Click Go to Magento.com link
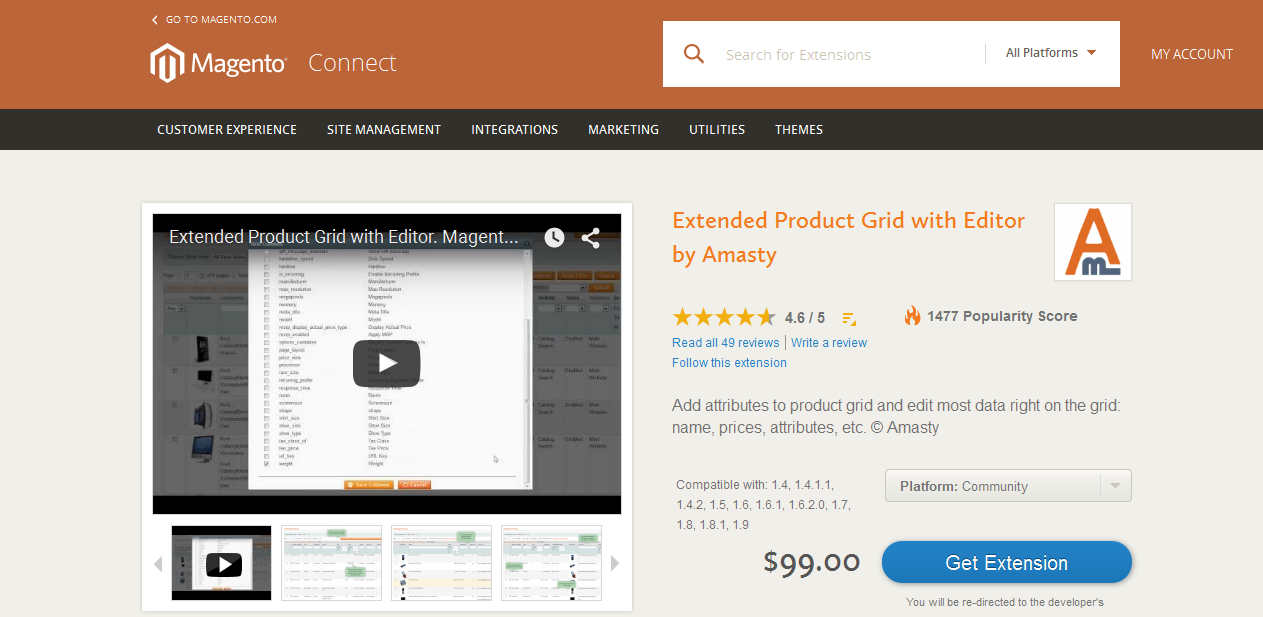 click(221, 20)
